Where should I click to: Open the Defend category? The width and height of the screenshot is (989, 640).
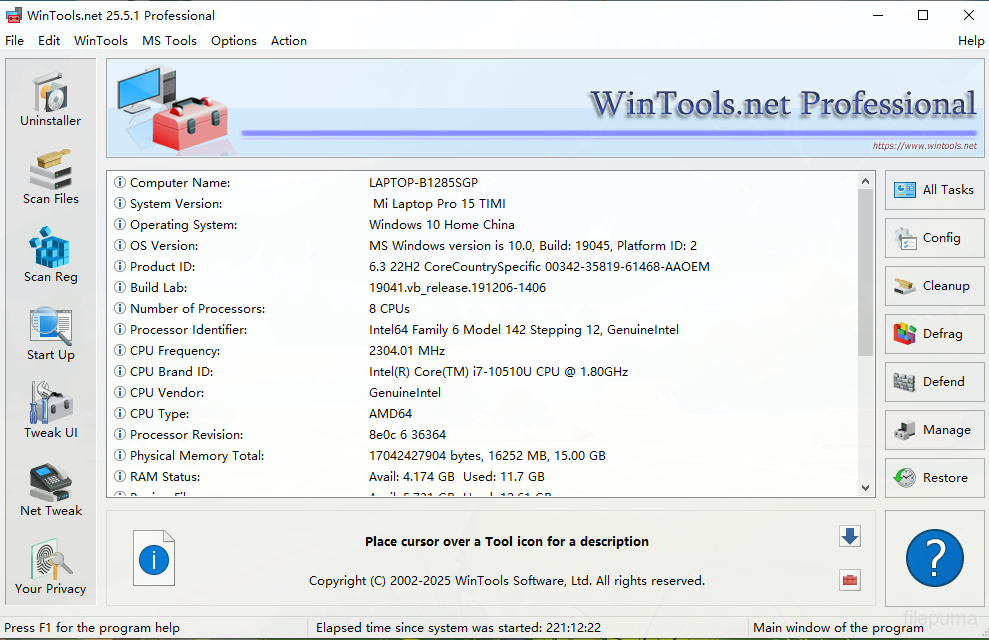934,381
